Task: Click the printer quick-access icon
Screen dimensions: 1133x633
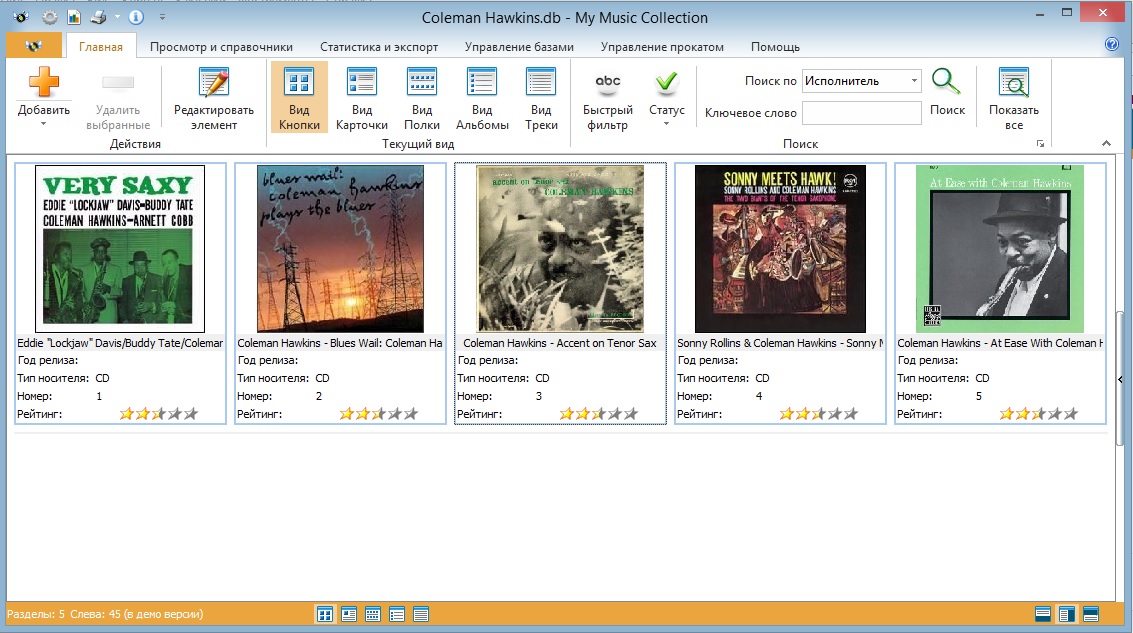Action: tap(98, 17)
